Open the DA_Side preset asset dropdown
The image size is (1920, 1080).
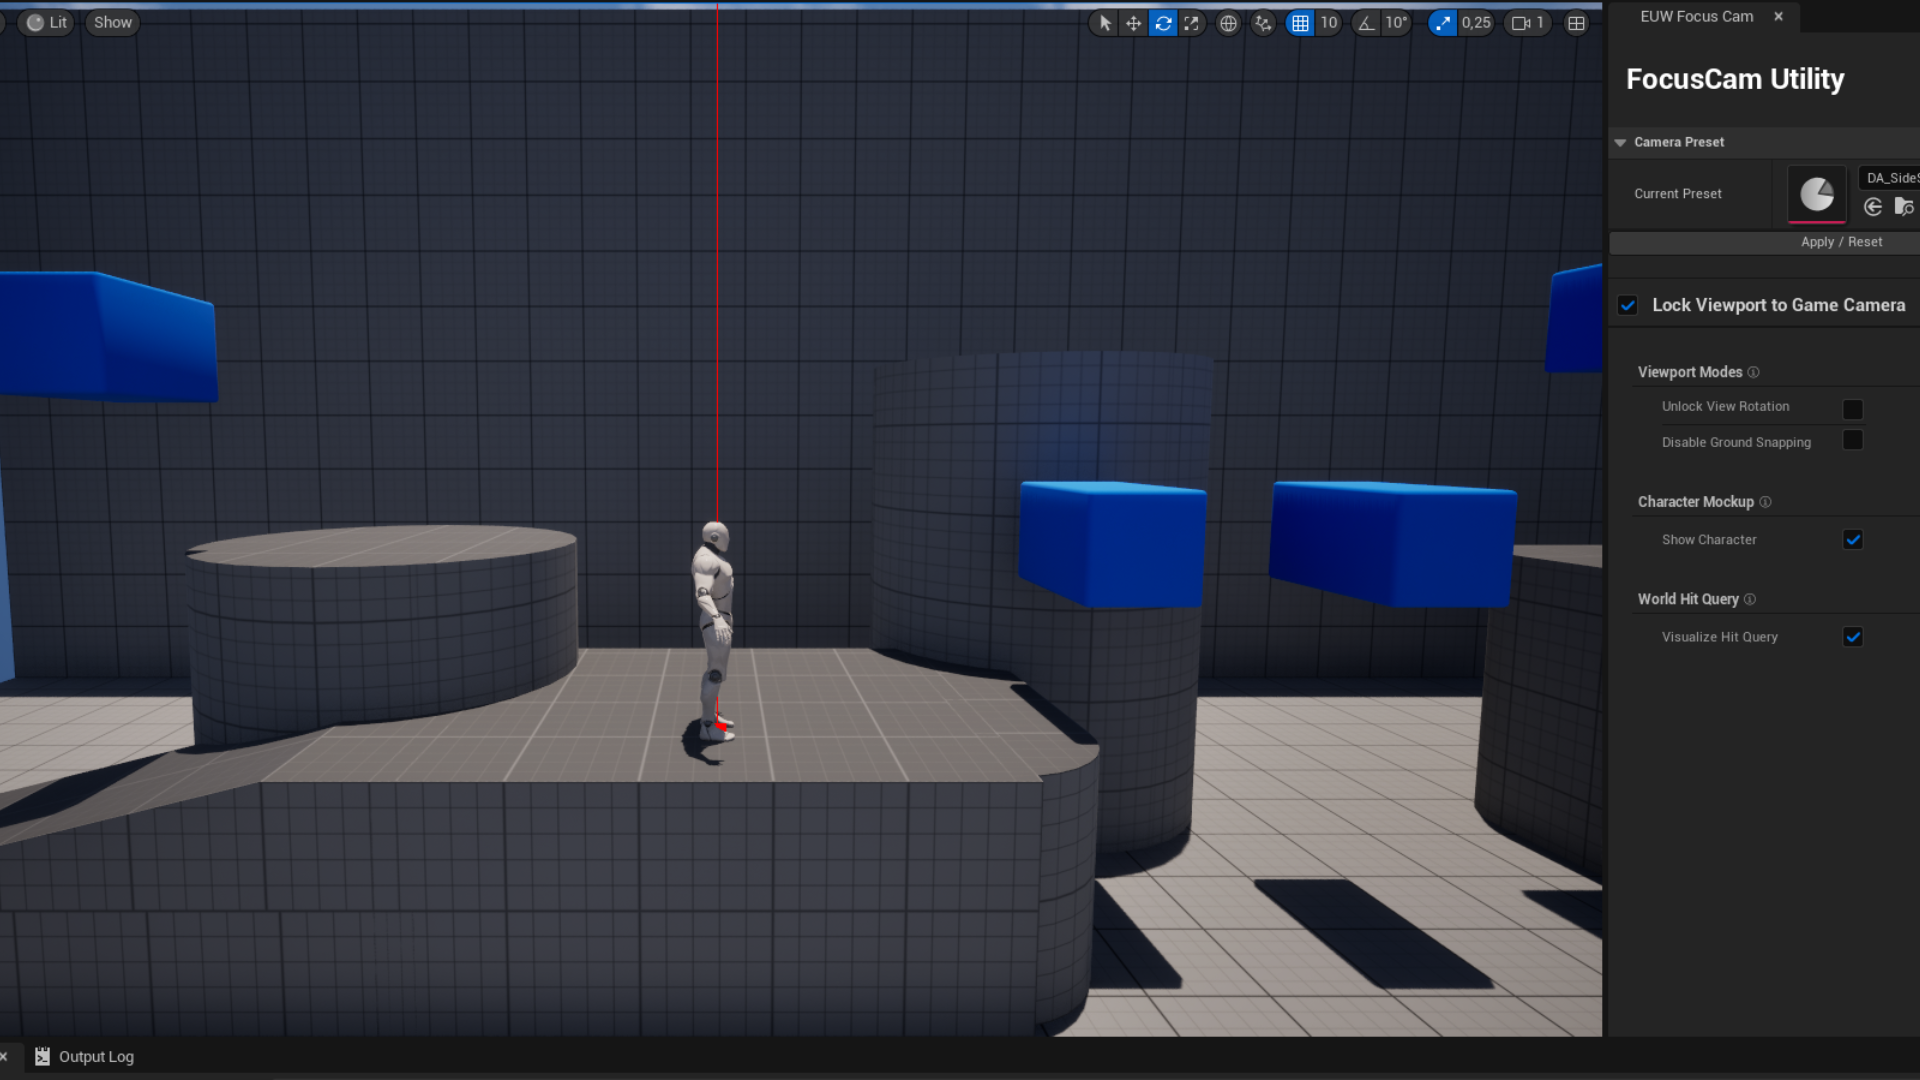pos(1890,178)
